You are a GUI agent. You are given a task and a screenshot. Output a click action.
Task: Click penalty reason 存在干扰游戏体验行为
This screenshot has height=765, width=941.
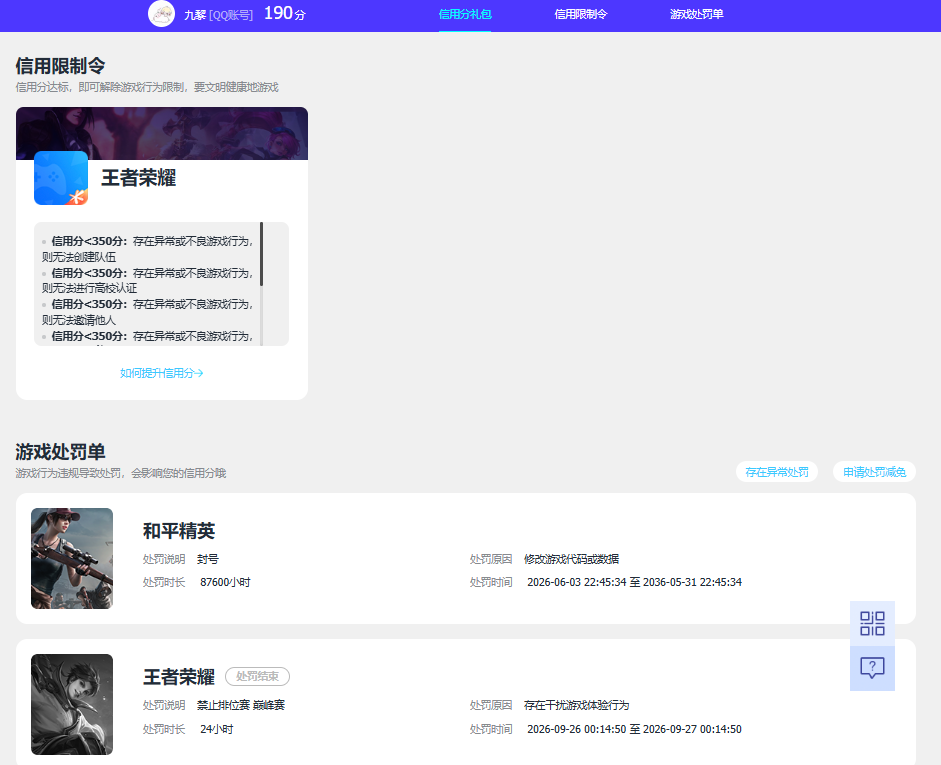click(x=576, y=705)
